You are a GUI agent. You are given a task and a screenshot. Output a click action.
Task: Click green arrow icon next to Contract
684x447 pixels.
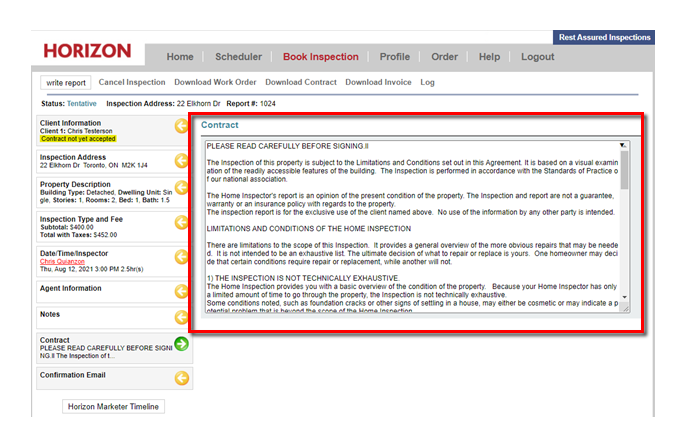(181, 345)
